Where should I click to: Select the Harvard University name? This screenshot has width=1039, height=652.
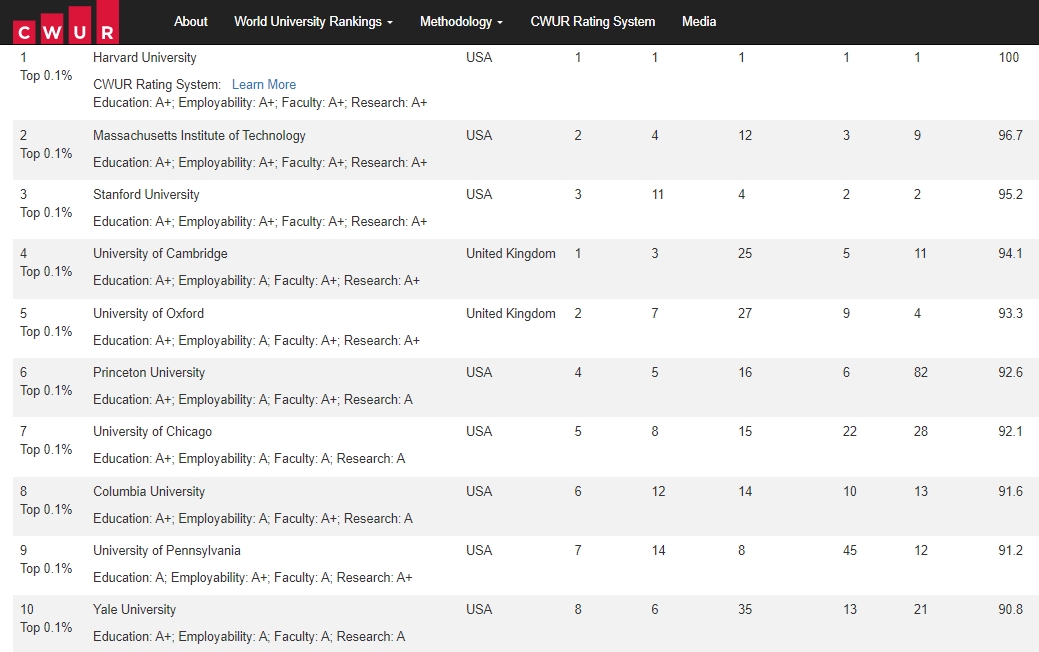point(145,58)
